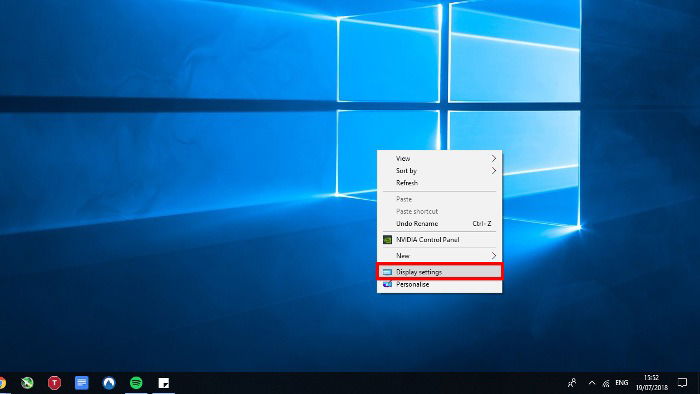The image size is (700, 394).
Task: Expand the New submenu
Action: 440,256
